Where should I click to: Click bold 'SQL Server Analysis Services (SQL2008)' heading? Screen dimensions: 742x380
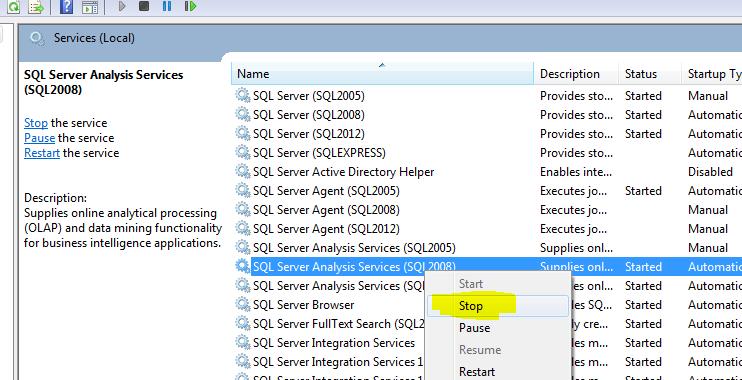click(104, 82)
